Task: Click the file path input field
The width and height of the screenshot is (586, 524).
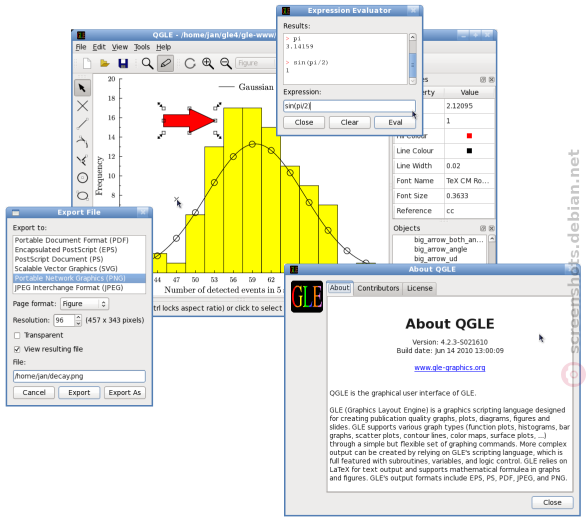Action: coord(79,376)
